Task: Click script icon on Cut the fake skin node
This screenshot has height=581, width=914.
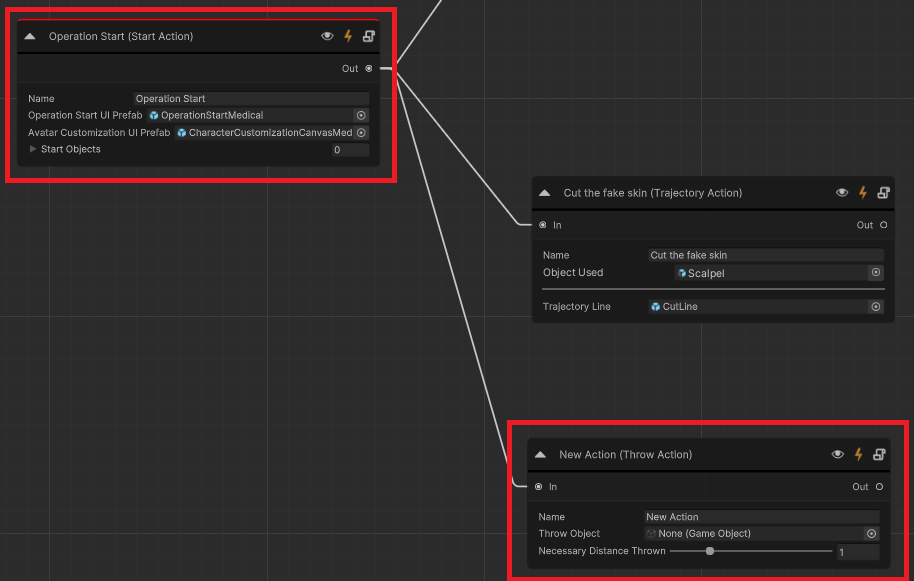Action: [884, 193]
